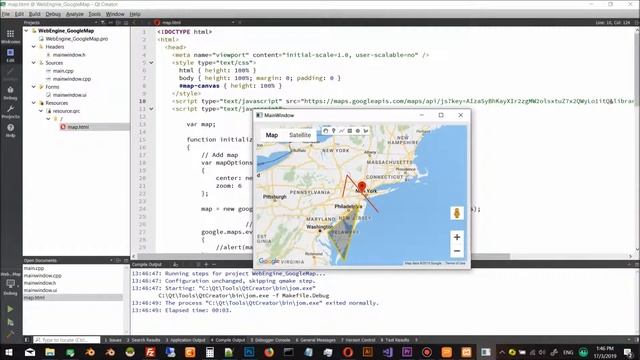Zoom out on the map
Viewport: 640px width, 360px height.
[457, 251]
